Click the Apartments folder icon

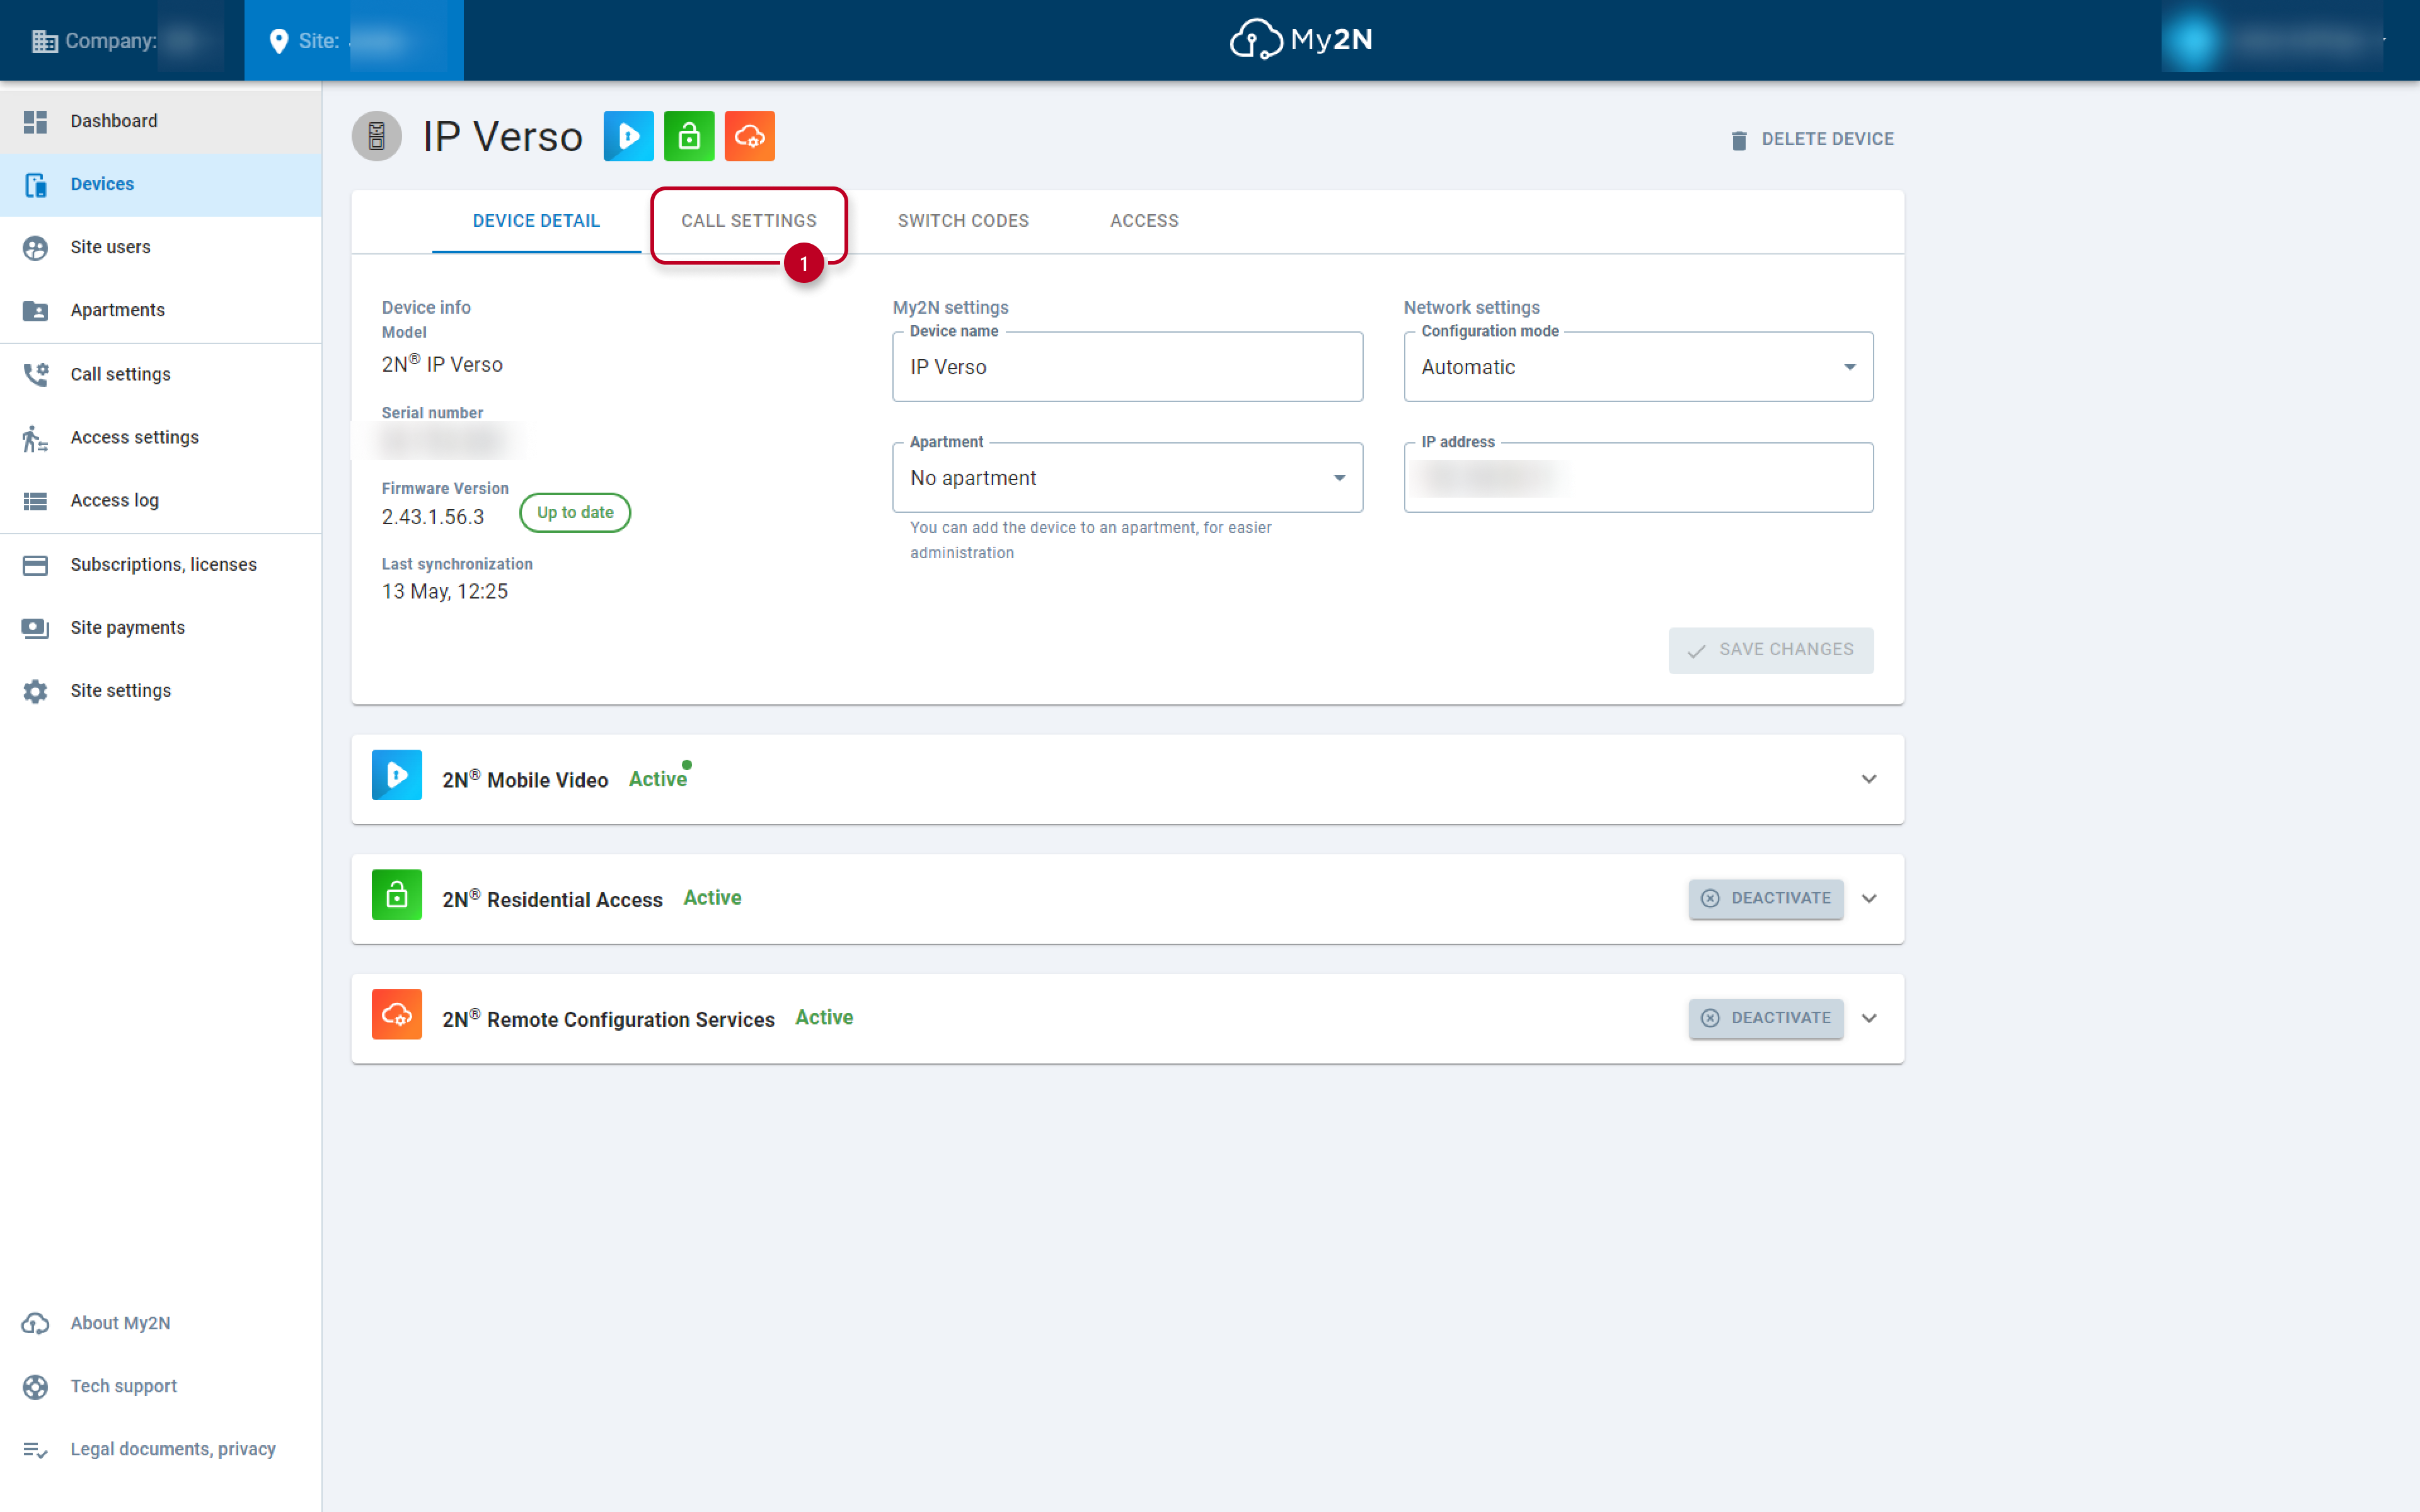(x=35, y=310)
